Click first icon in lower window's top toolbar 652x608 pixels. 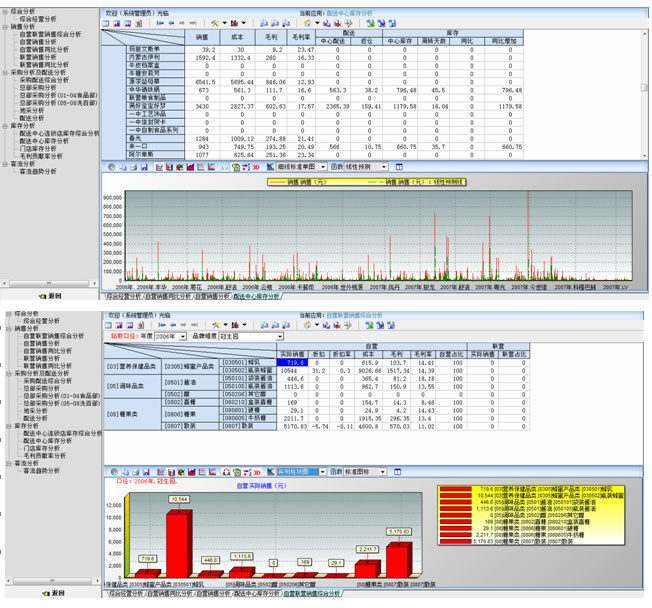point(110,325)
